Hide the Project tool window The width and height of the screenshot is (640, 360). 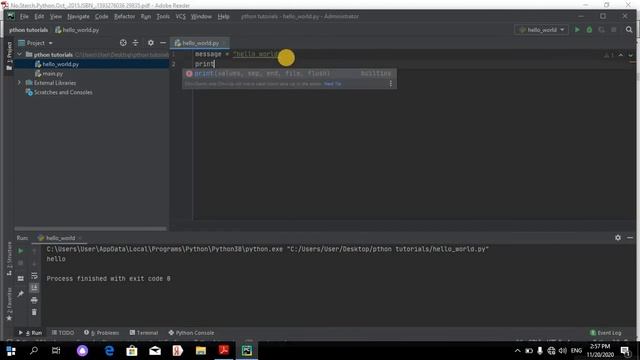pos(163,43)
